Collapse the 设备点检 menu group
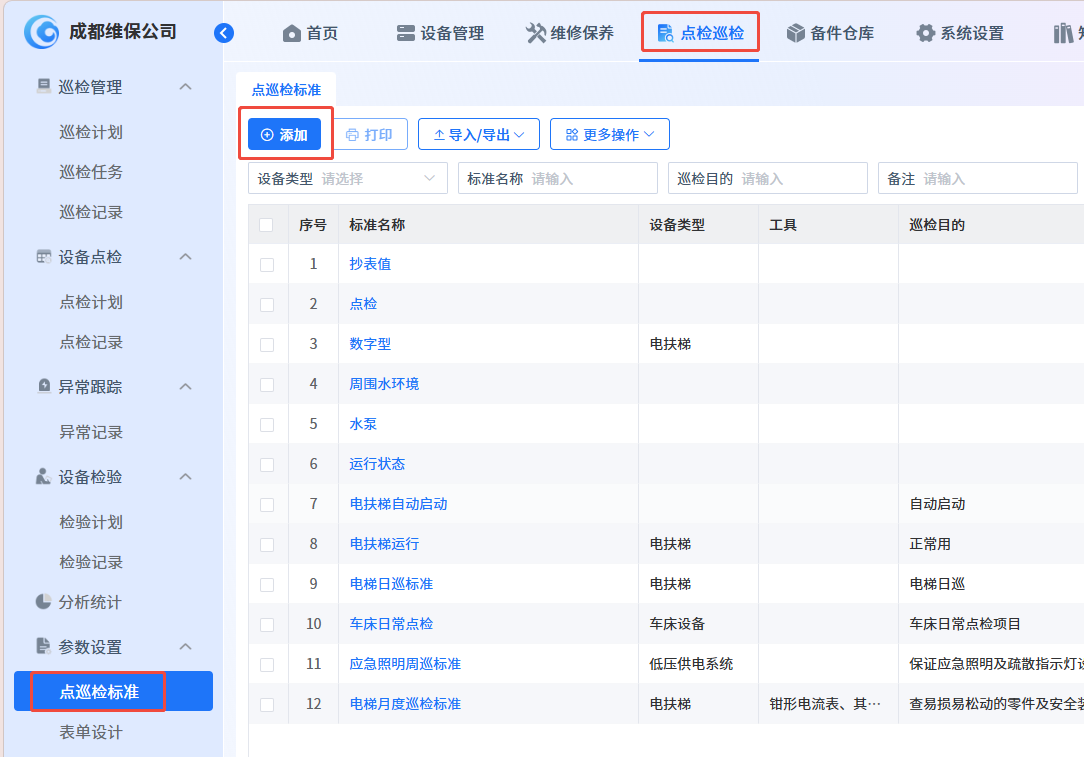The image size is (1084, 757). pyautogui.click(x=185, y=257)
